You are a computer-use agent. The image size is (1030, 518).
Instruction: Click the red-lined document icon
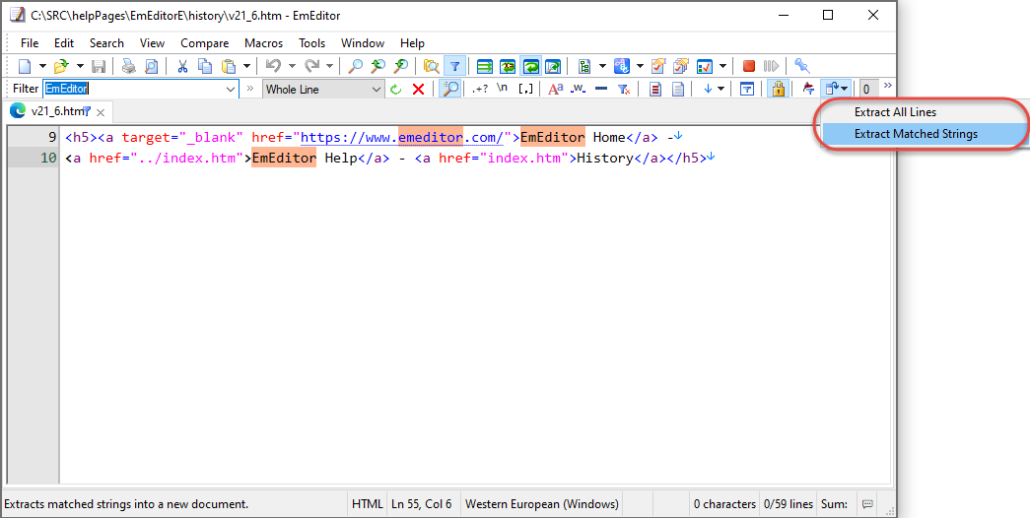(x=655, y=89)
